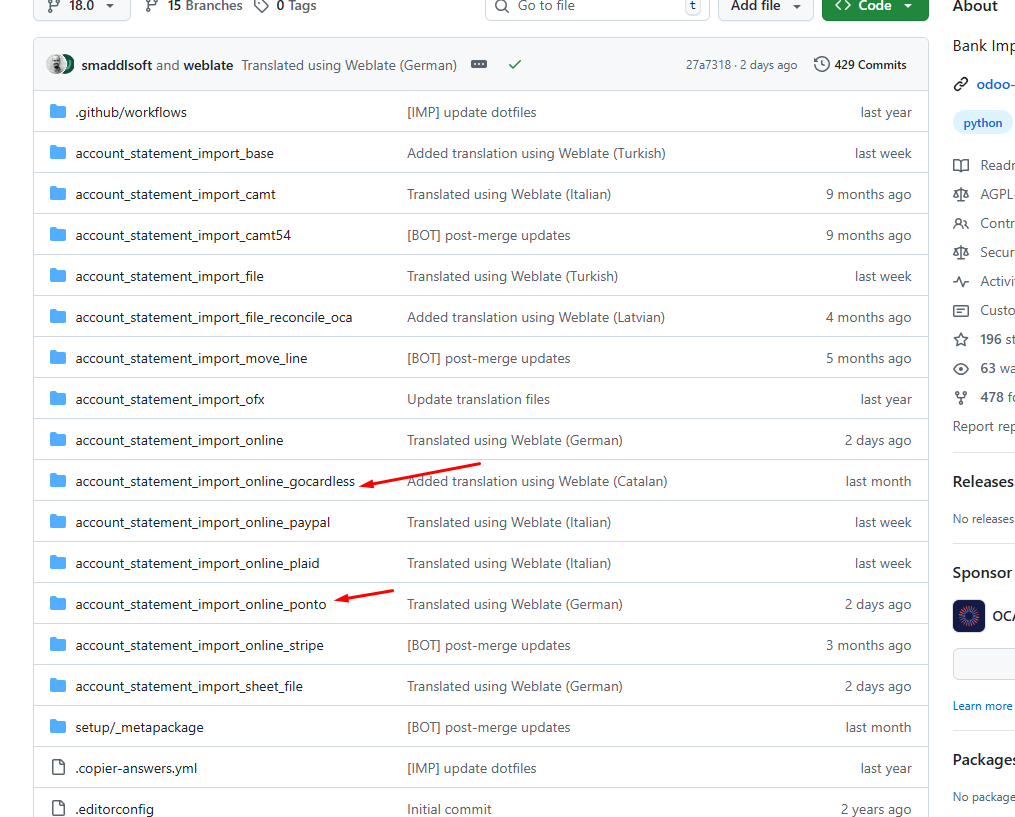Click the python topic tag
This screenshot has height=817, width=1015.
(982, 123)
